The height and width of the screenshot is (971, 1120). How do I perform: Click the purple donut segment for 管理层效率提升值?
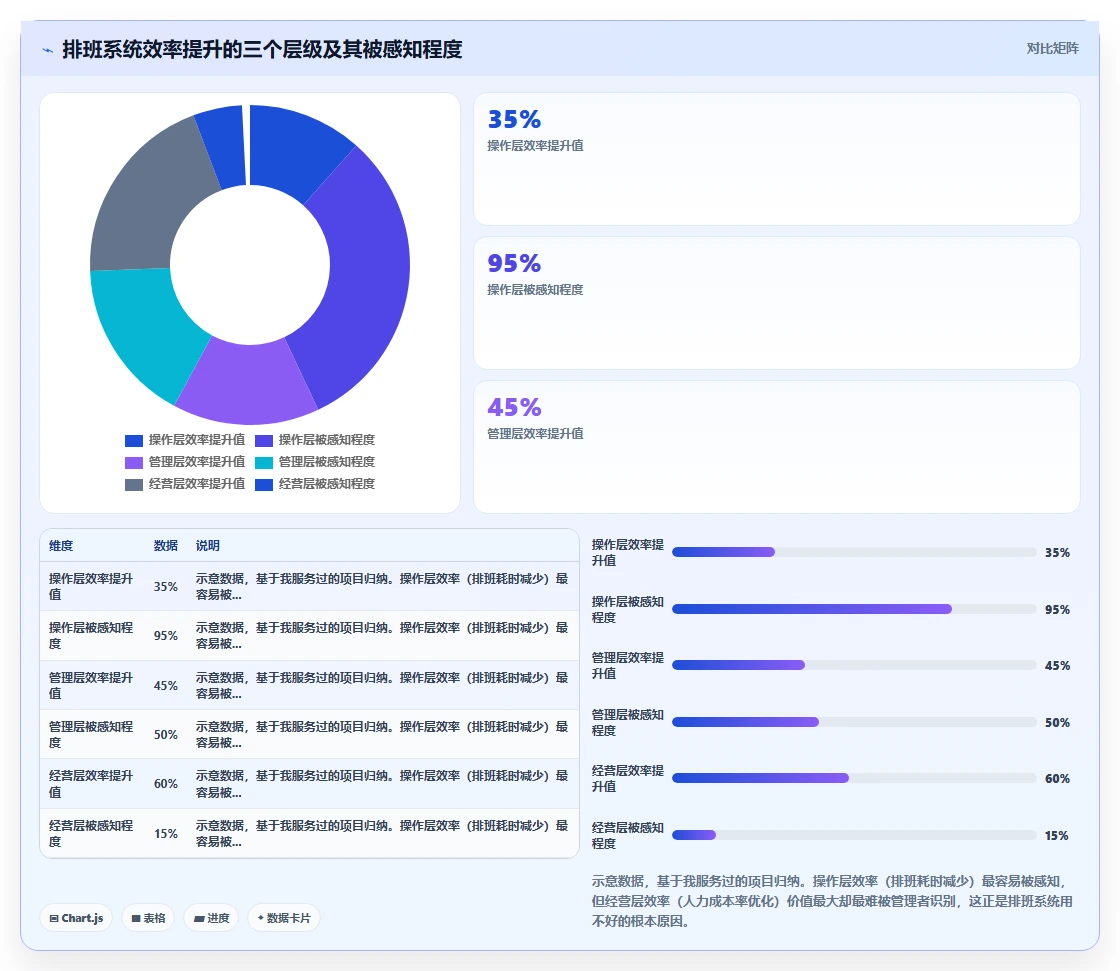click(x=246, y=382)
